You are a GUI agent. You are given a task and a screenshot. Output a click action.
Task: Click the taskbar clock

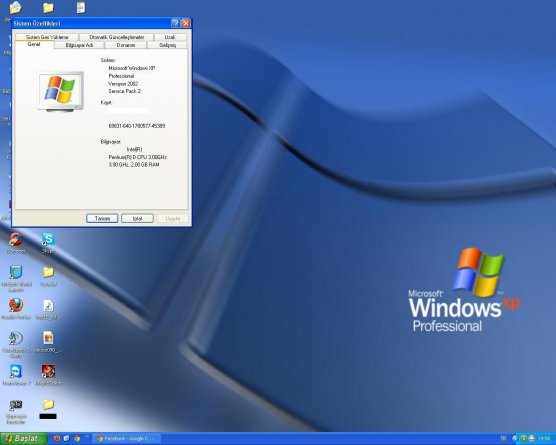coord(544,439)
